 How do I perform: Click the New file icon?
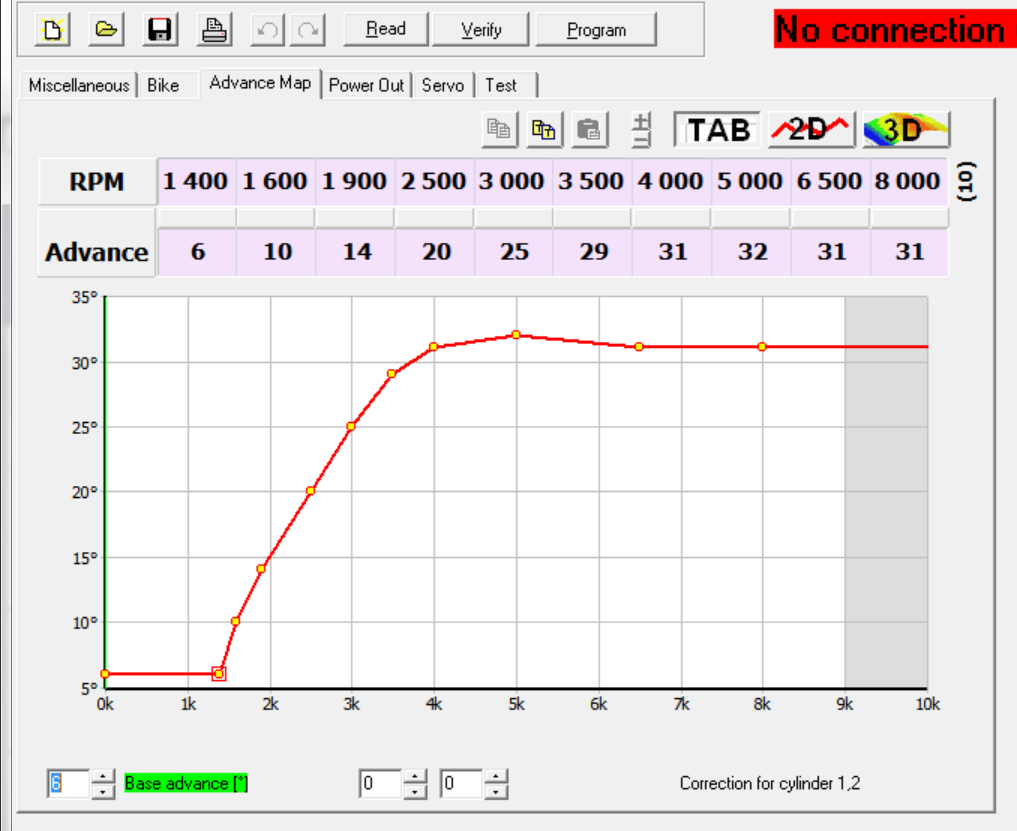pyautogui.click(x=53, y=30)
